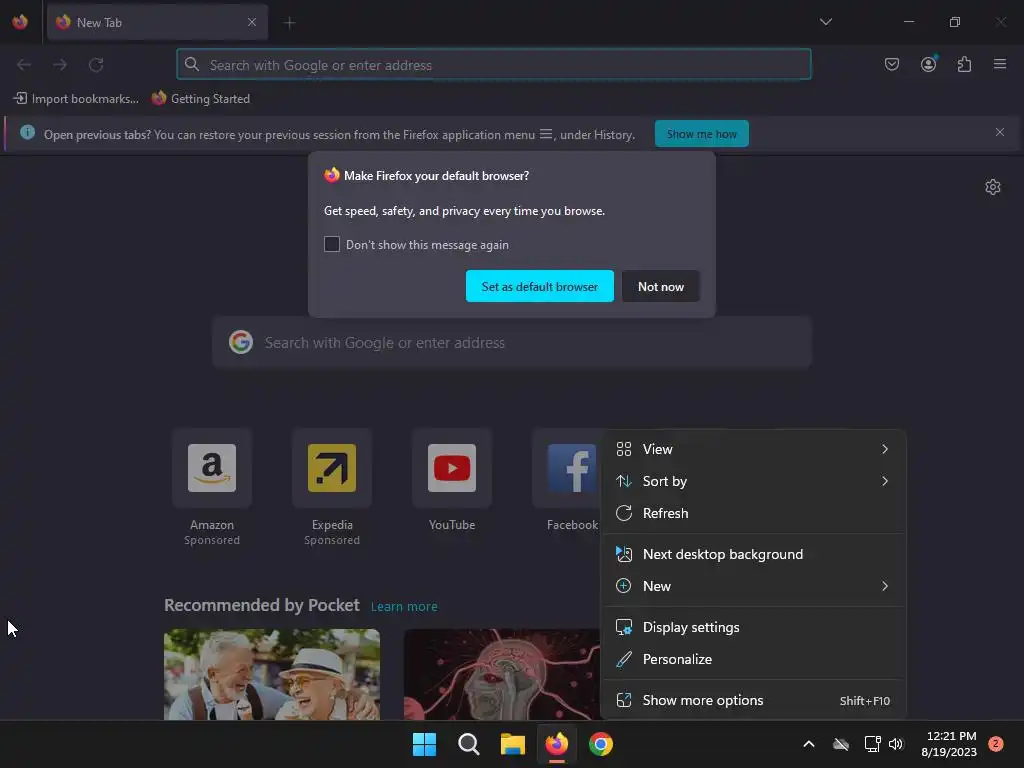Viewport: 1024px width, 768px height.
Task: Select Refresh in the context menu
Action: pyautogui.click(x=754, y=513)
